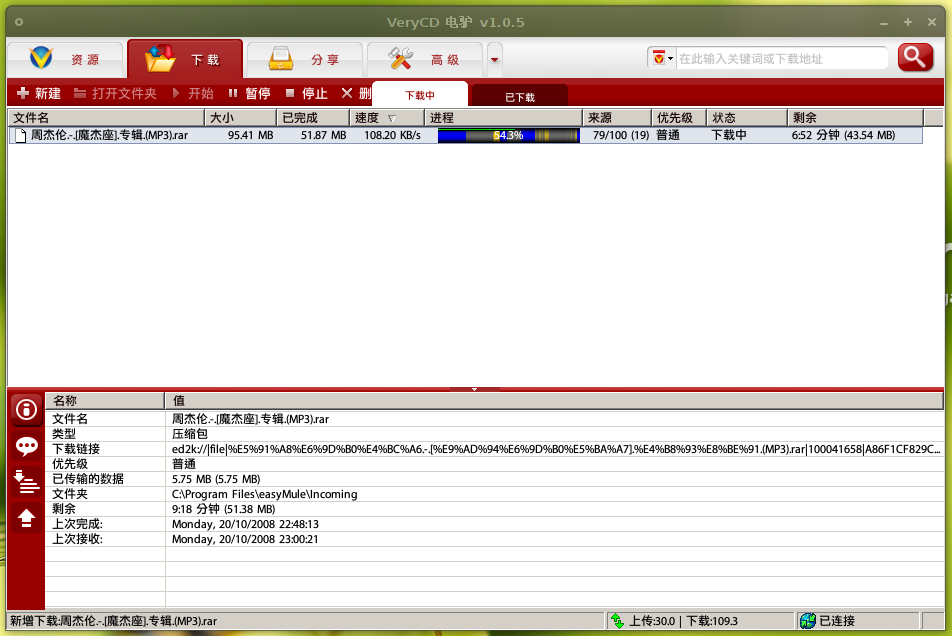The width and height of the screenshot is (952, 636).
Task: Open the 资源 resources tab
Action: (x=65, y=59)
